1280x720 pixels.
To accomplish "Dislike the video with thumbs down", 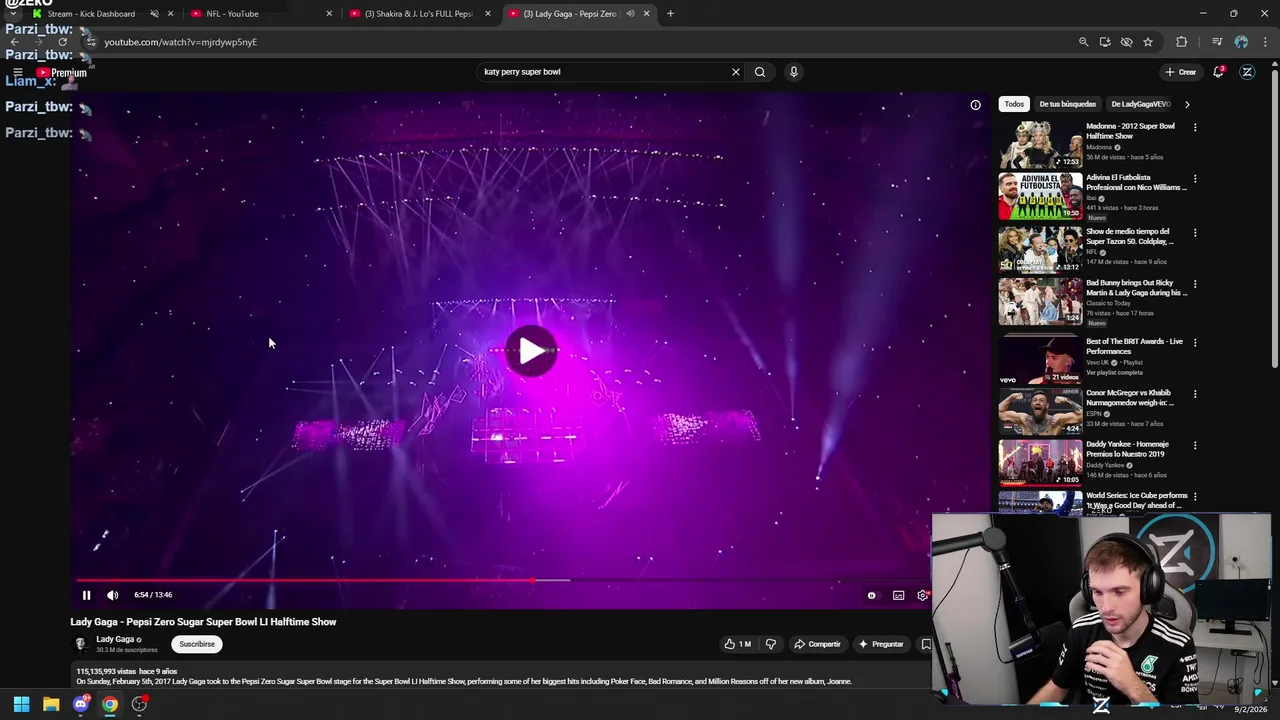I will tap(770, 644).
